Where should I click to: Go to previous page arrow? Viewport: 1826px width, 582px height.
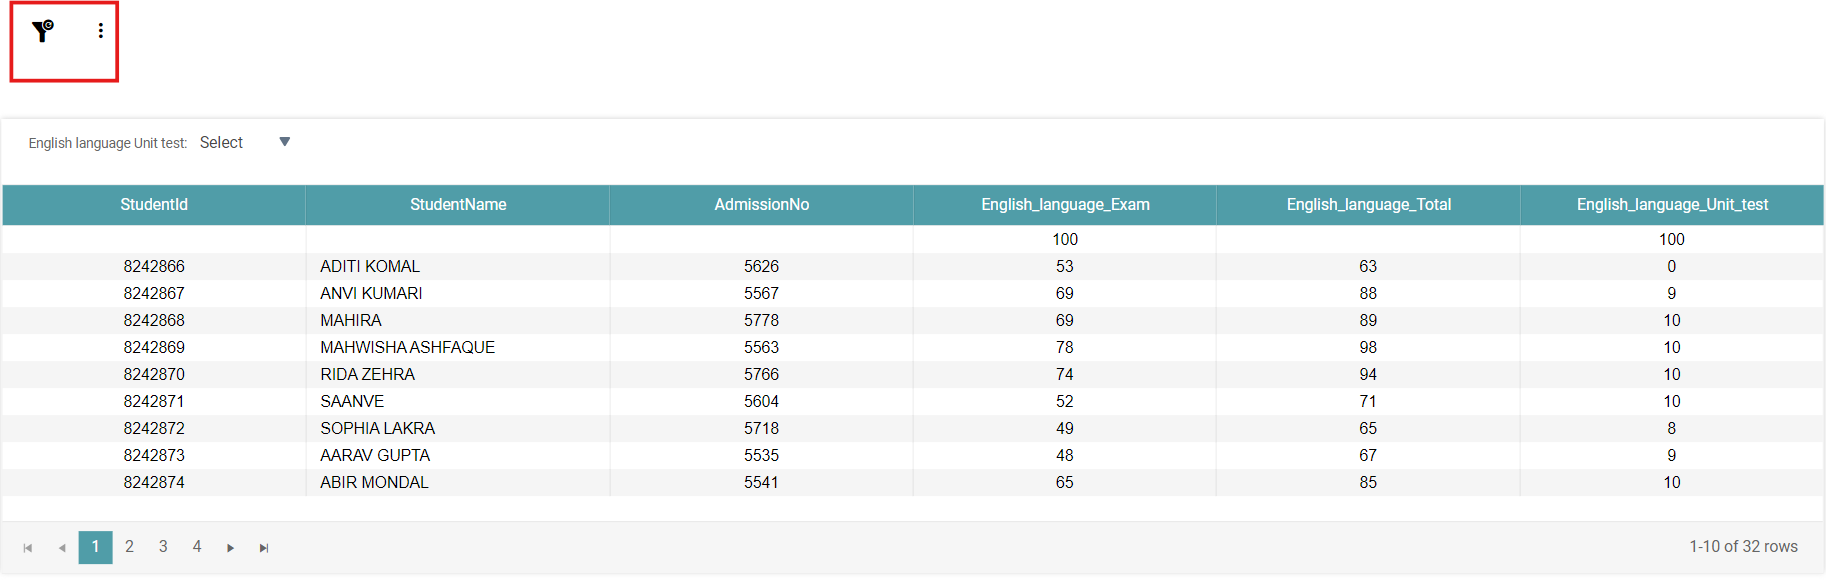coord(62,548)
